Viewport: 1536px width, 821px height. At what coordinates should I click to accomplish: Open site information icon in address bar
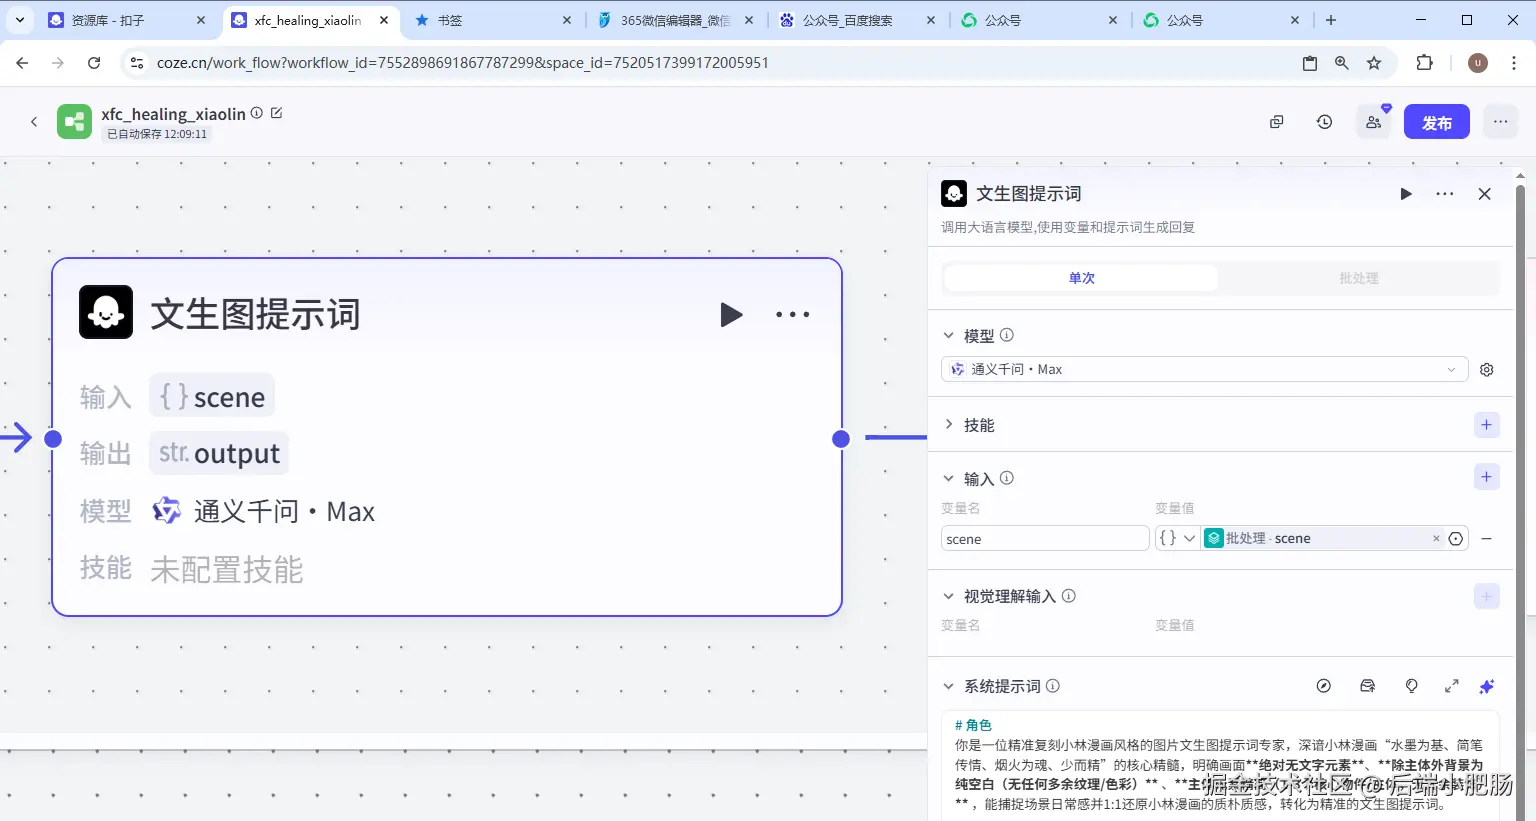point(137,63)
